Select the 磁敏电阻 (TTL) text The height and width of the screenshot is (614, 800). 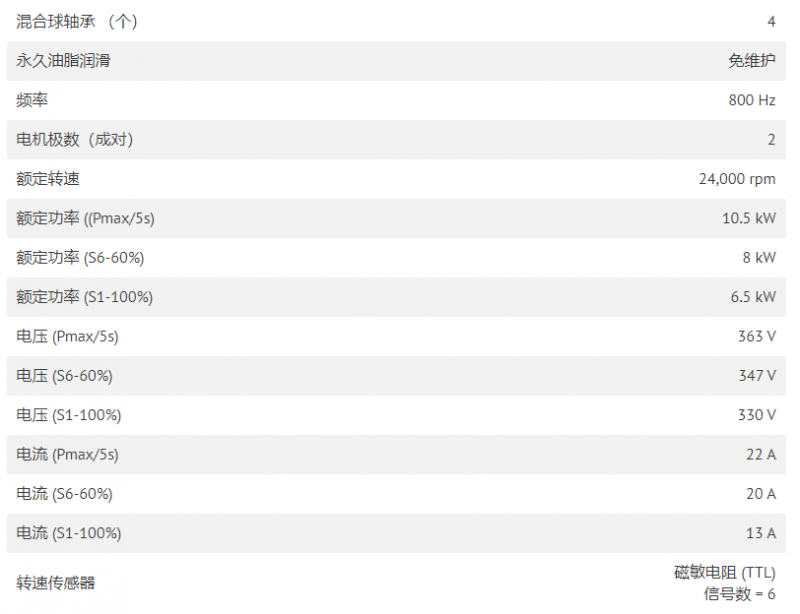(x=724, y=573)
